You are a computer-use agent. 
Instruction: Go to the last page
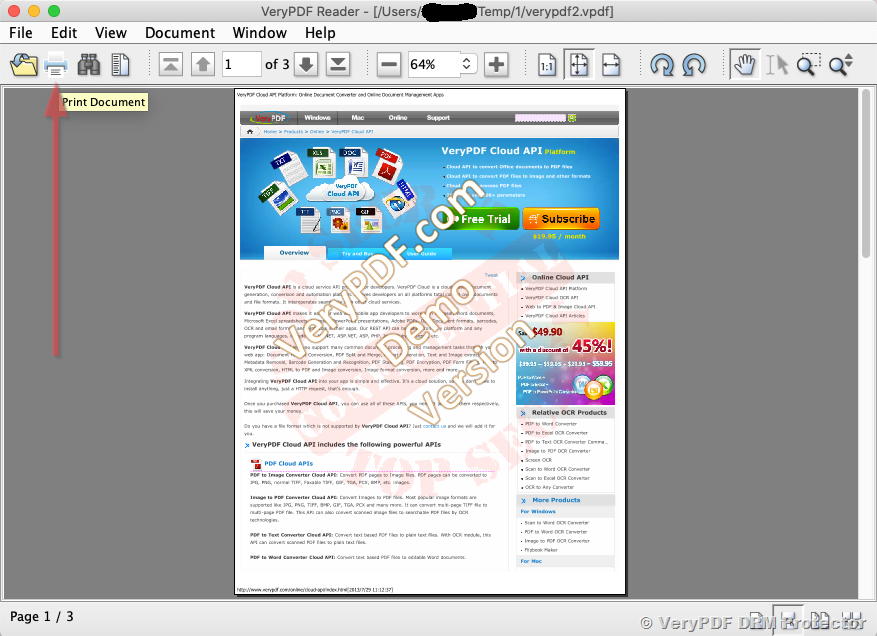338,65
